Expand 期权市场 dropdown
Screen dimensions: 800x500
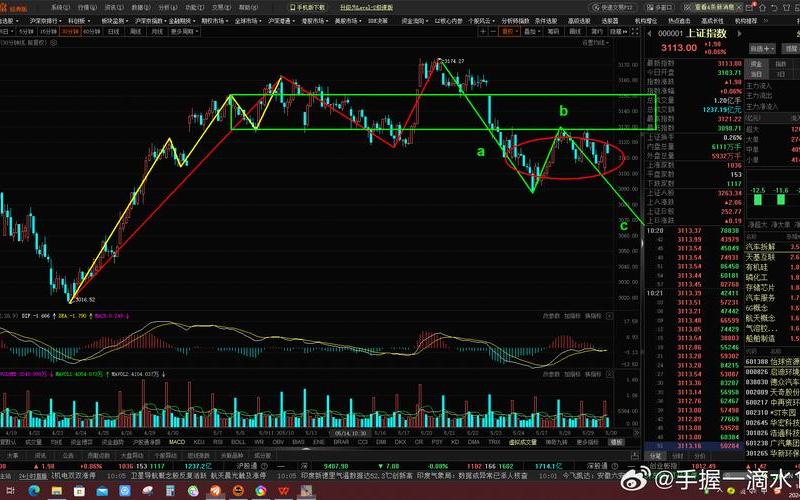(x=214, y=21)
